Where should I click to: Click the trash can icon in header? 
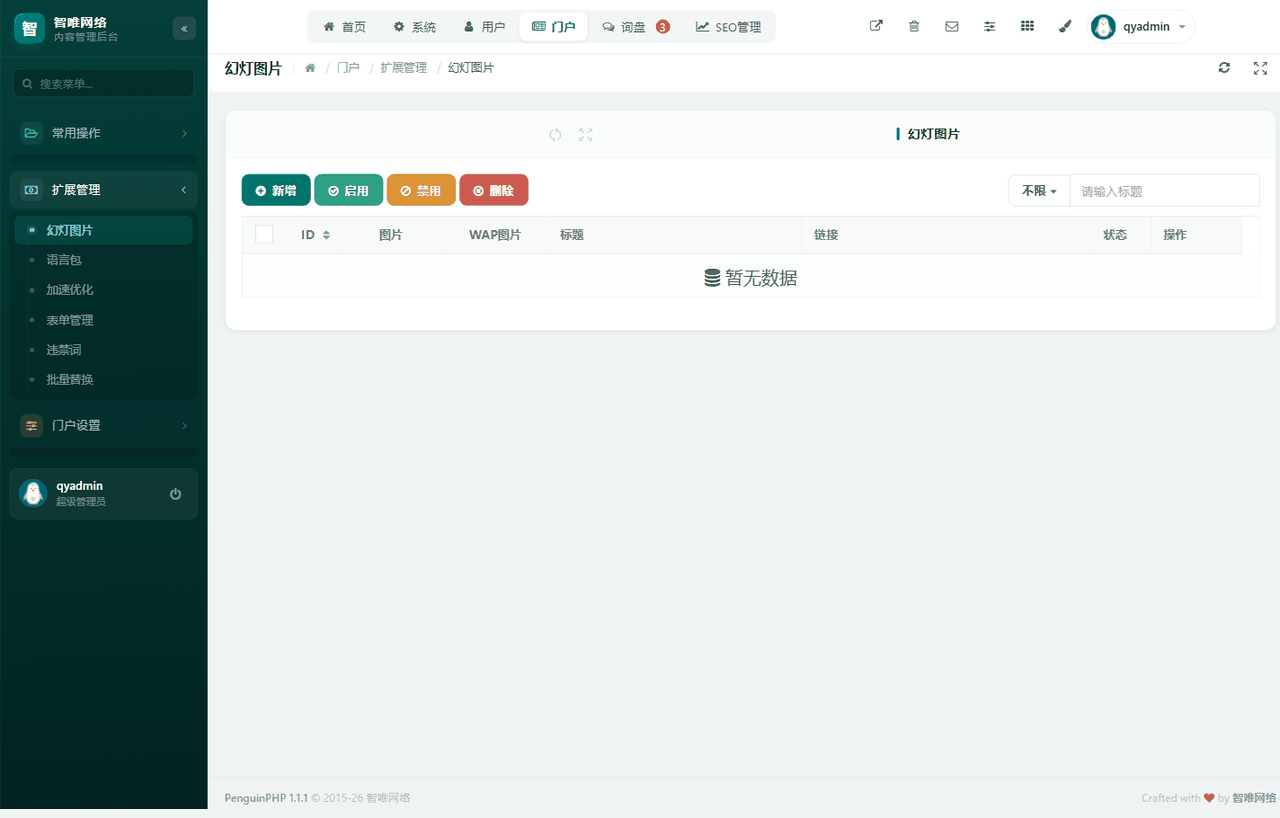(x=914, y=27)
